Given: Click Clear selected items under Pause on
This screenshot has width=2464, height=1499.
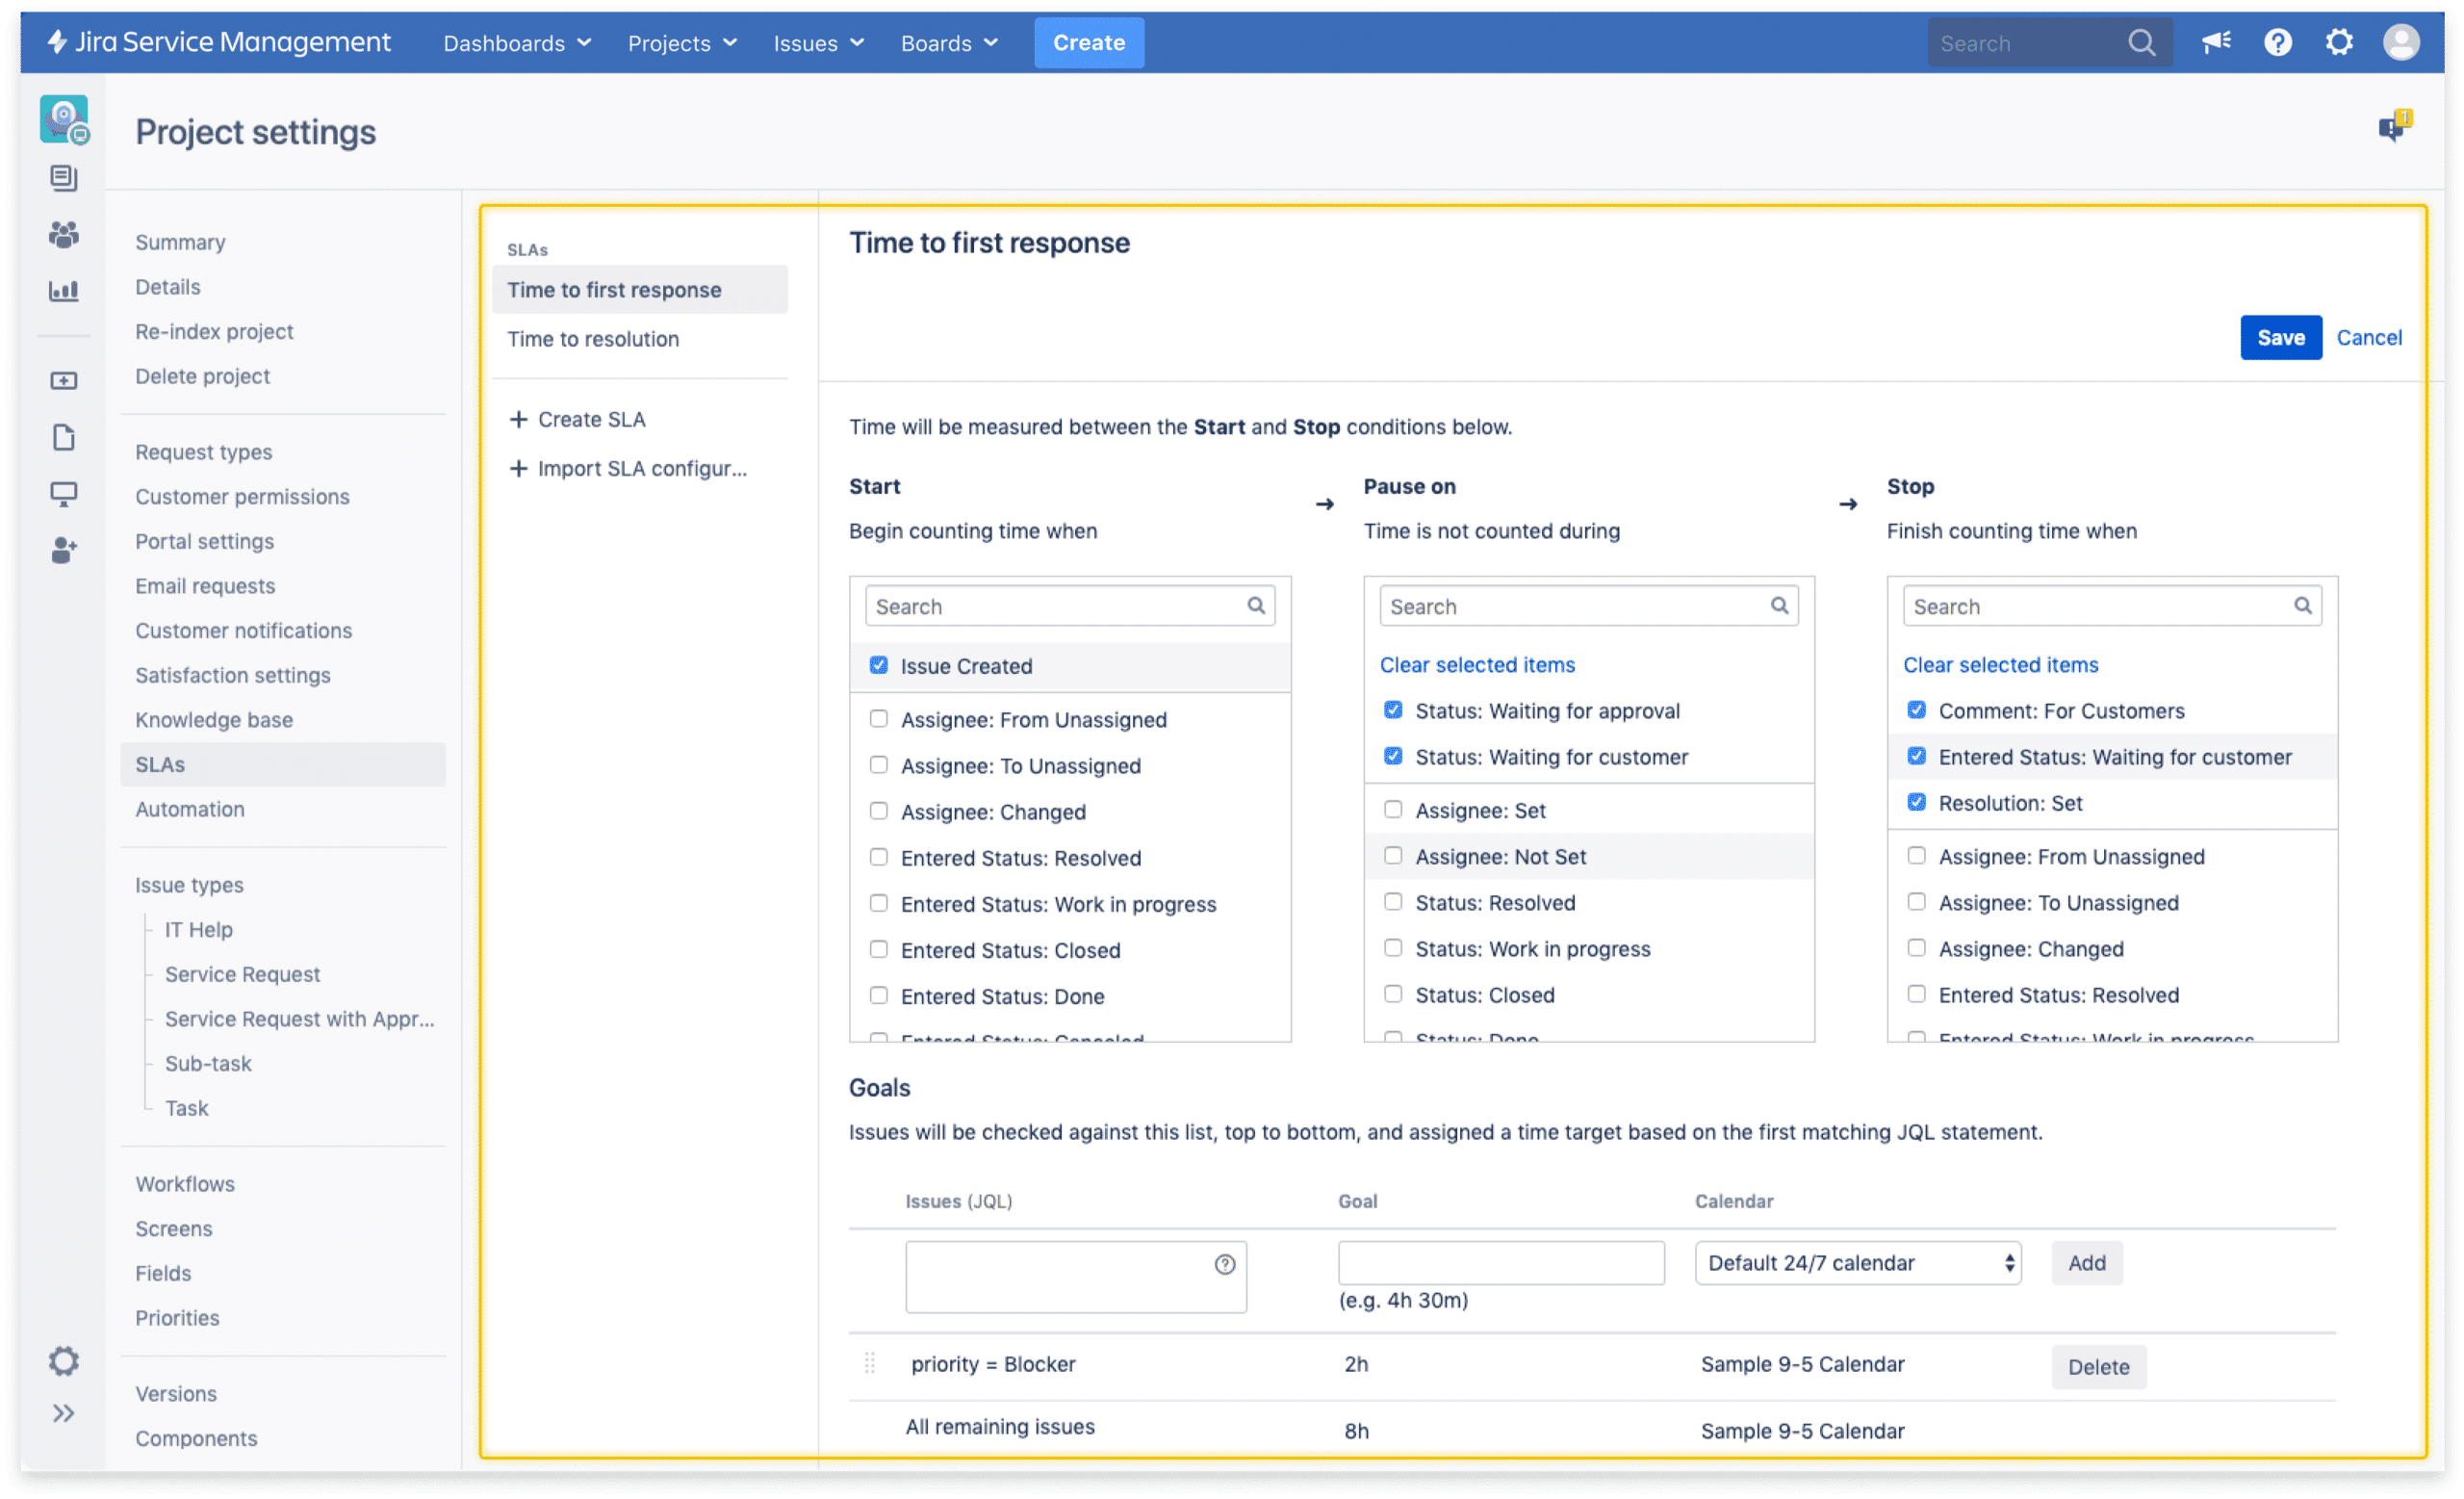Looking at the screenshot, I should click(1476, 664).
